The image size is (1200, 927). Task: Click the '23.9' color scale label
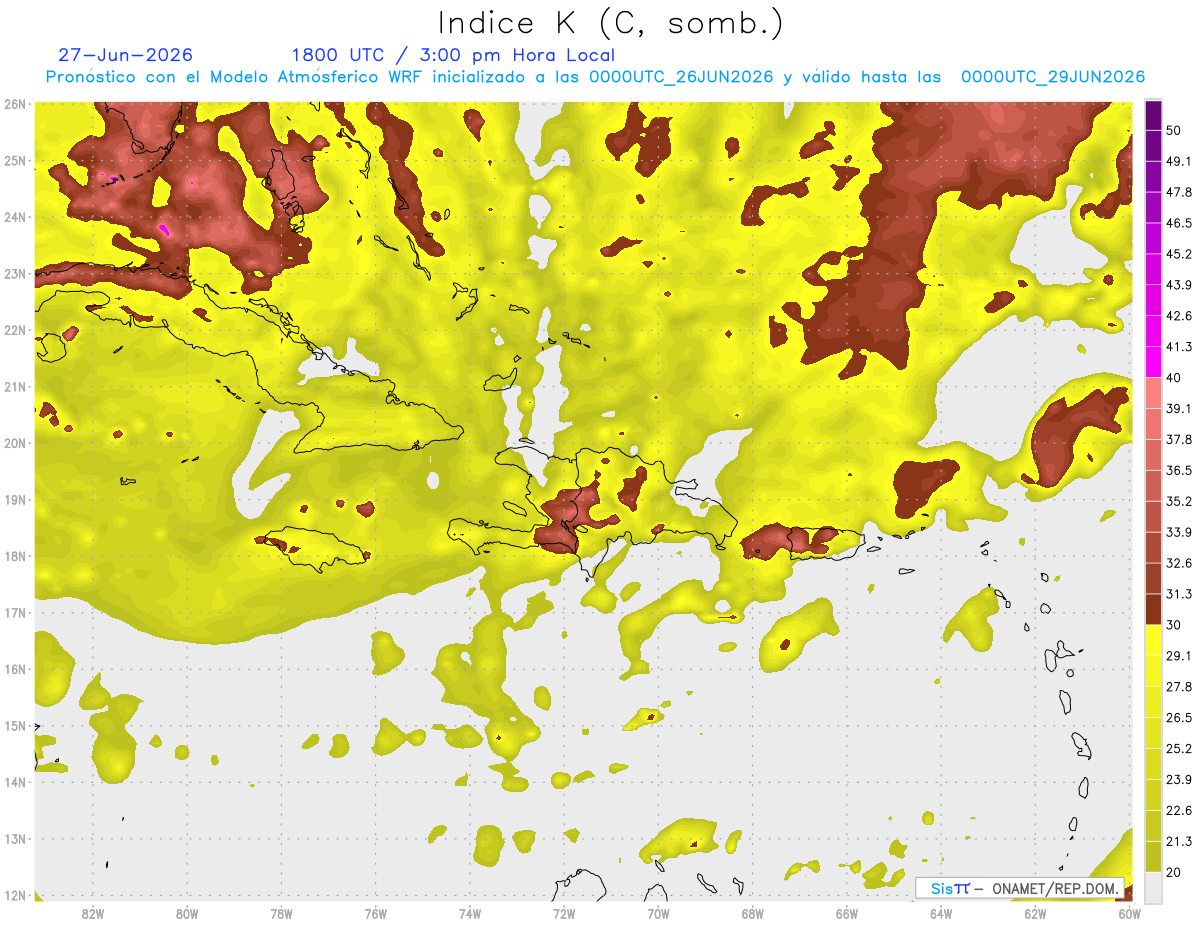(x=1179, y=780)
